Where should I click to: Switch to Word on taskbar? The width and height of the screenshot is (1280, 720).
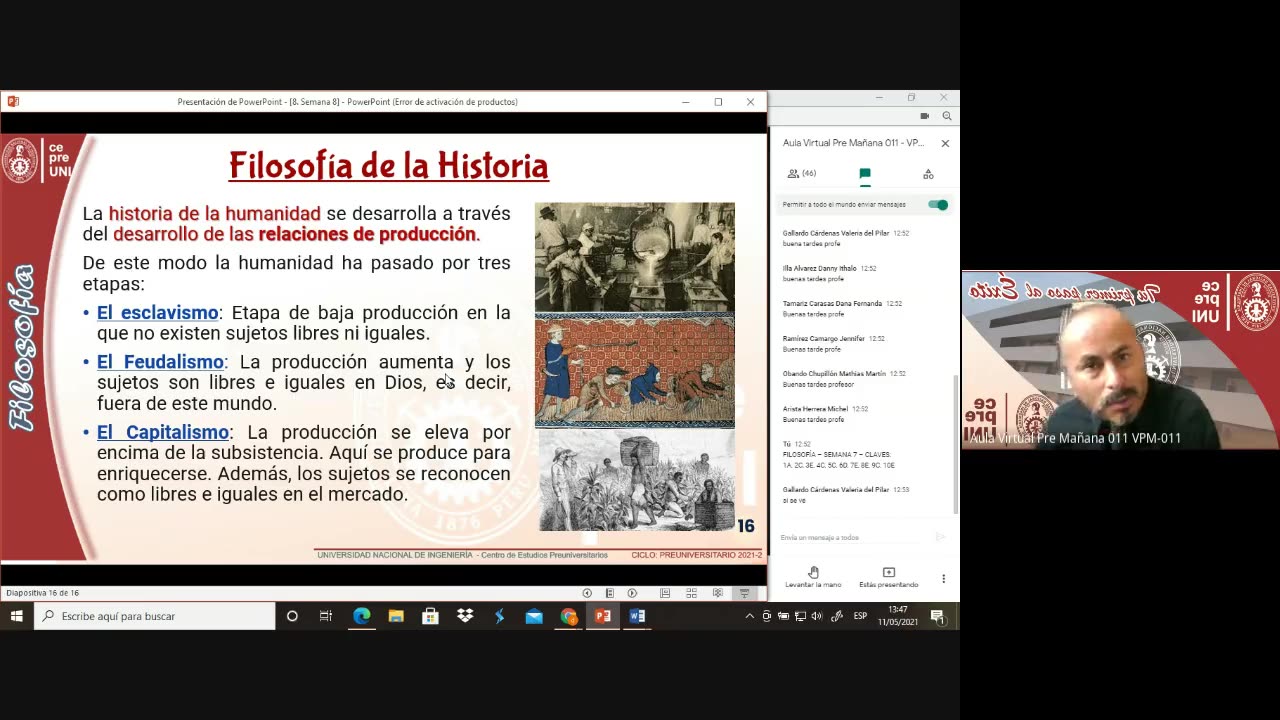point(637,616)
